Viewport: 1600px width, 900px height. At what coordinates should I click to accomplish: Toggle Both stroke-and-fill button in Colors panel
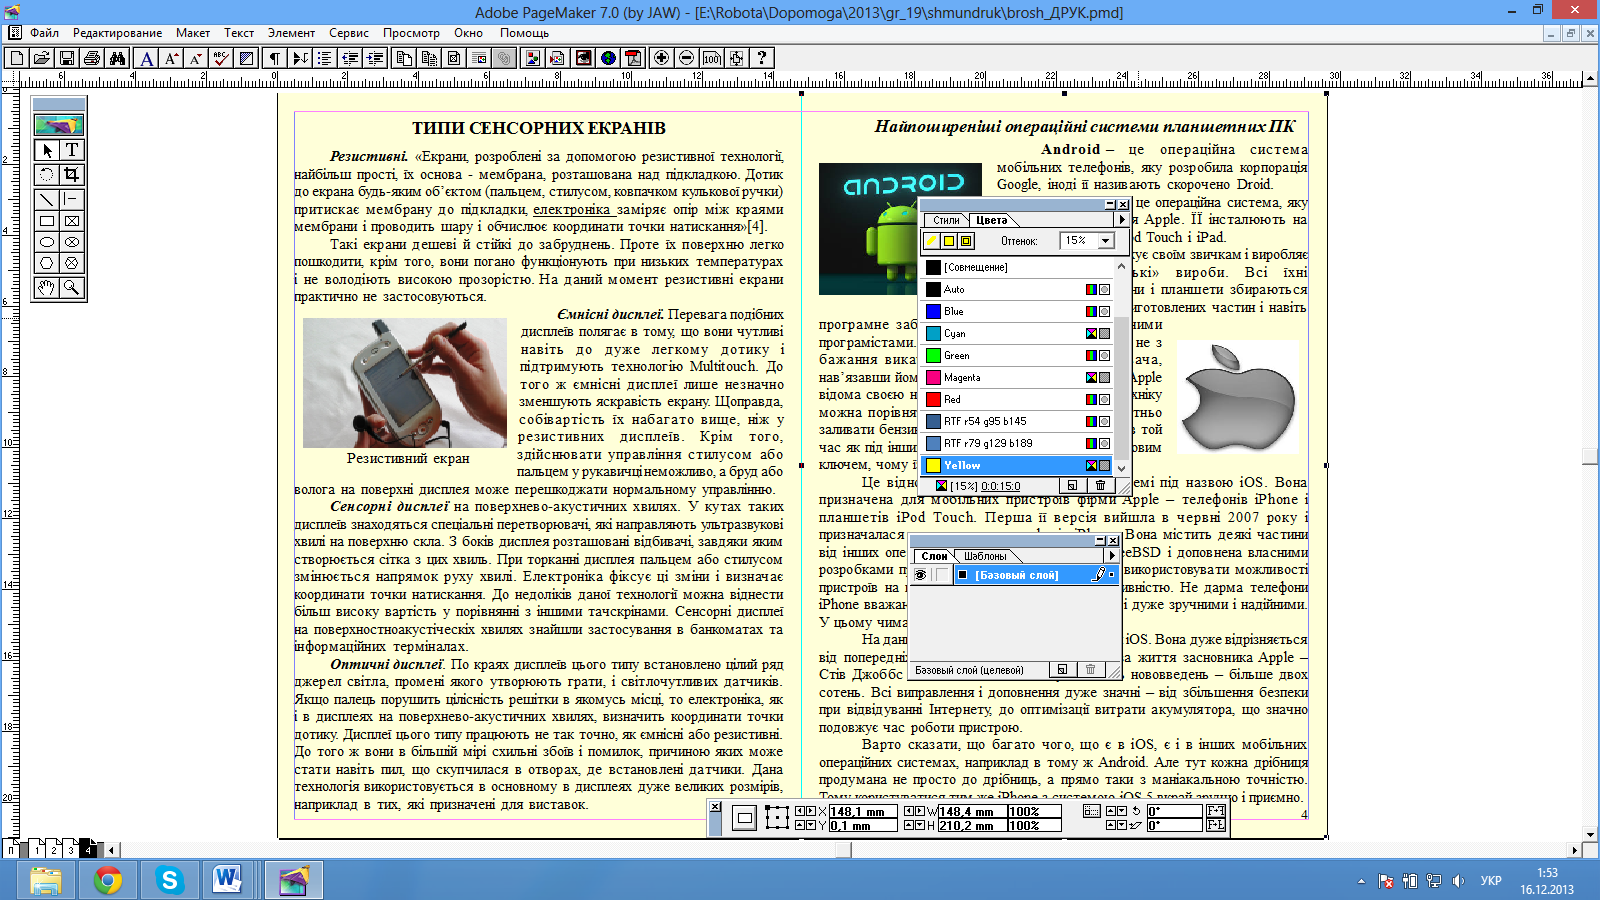point(966,241)
